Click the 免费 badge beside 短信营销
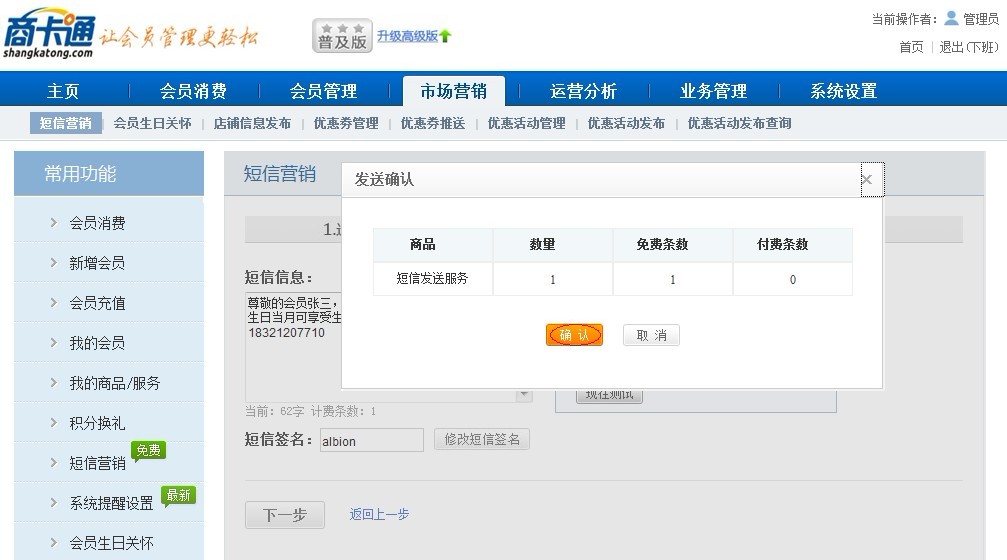1007x560 pixels. click(x=149, y=451)
